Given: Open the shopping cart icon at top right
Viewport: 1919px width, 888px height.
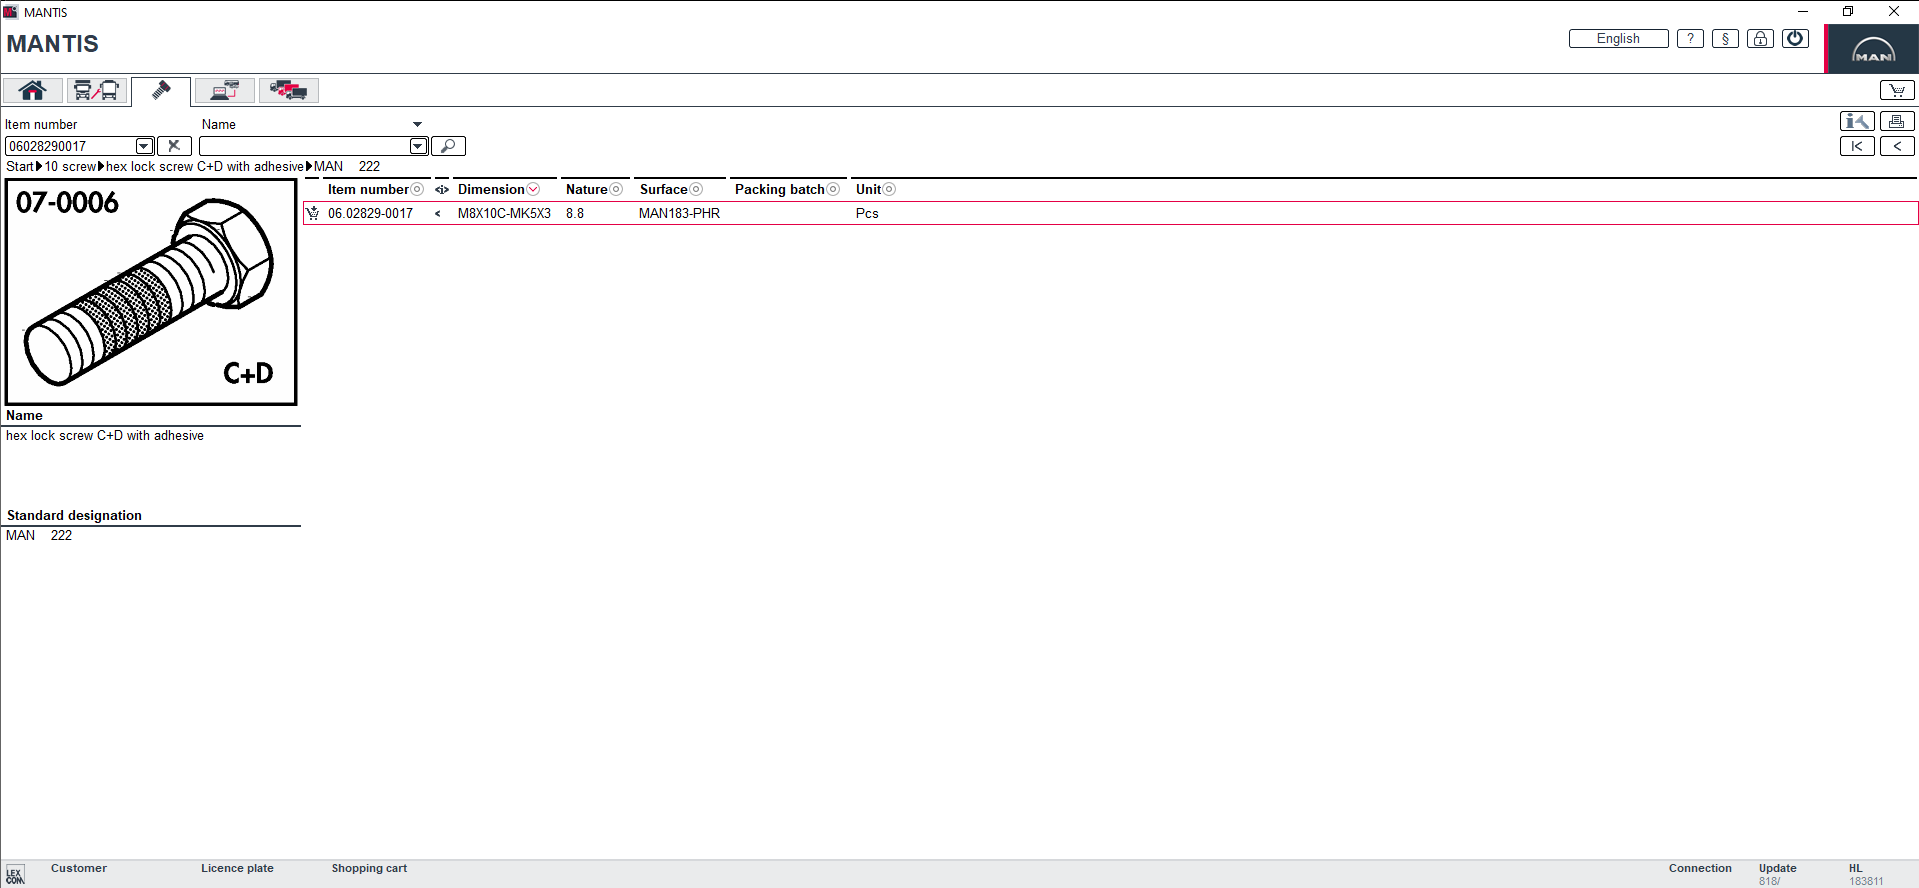Looking at the screenshot, I should click(x=1897, y=91).
